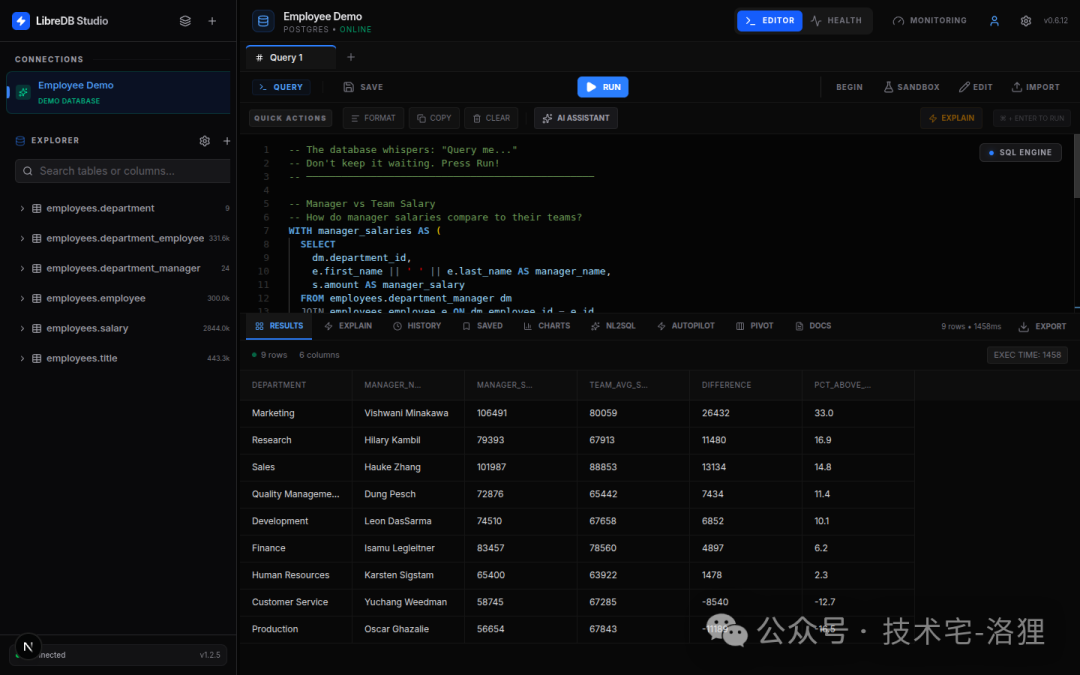Click the table icon of employees.department_manager
Viewport: 1080px width, 675px height.
[x=37, y=268]
